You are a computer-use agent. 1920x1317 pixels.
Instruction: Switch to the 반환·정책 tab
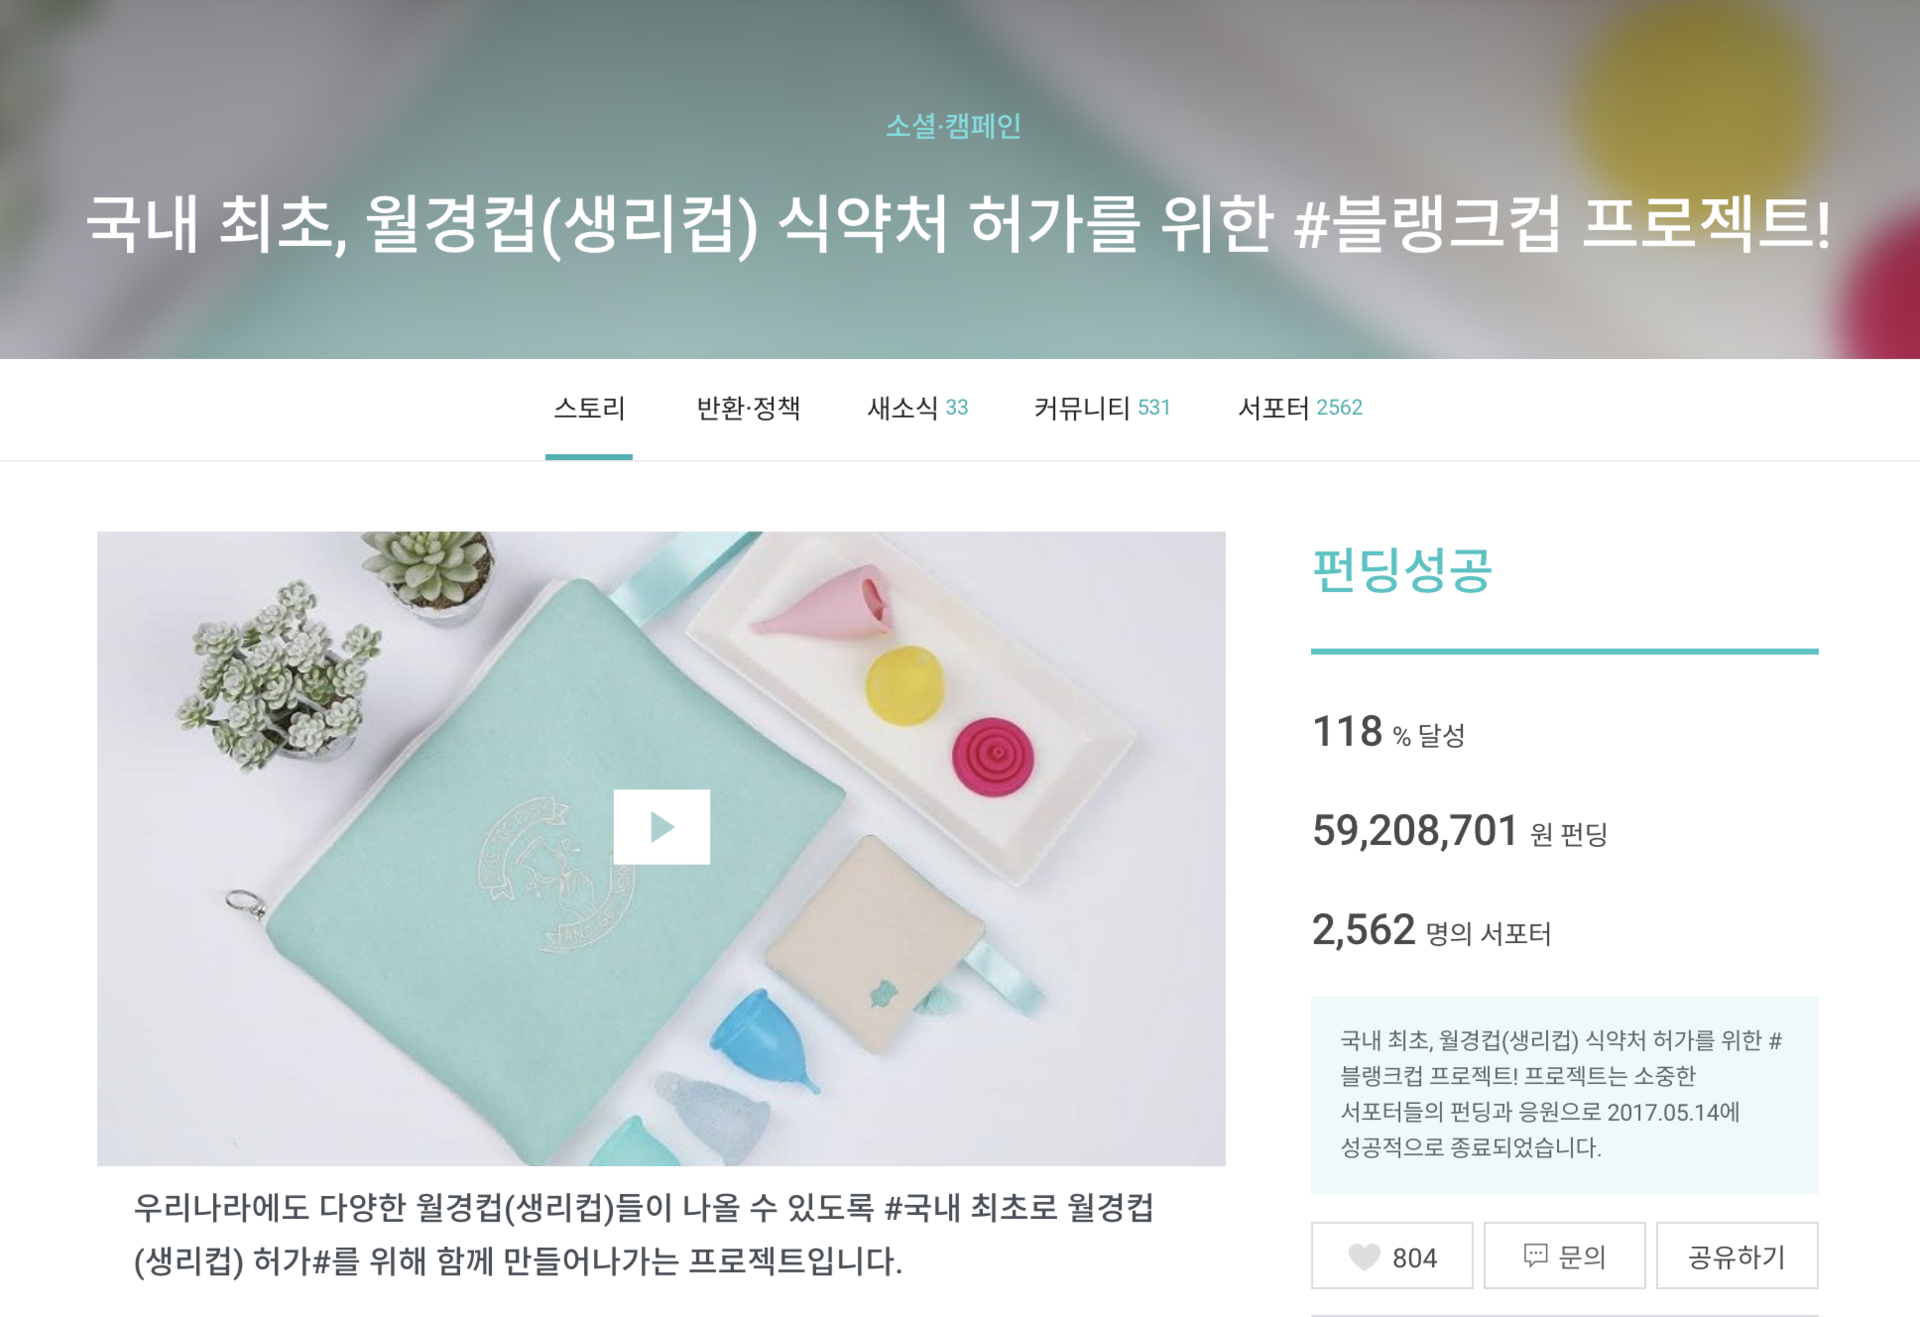pos(748,408)
